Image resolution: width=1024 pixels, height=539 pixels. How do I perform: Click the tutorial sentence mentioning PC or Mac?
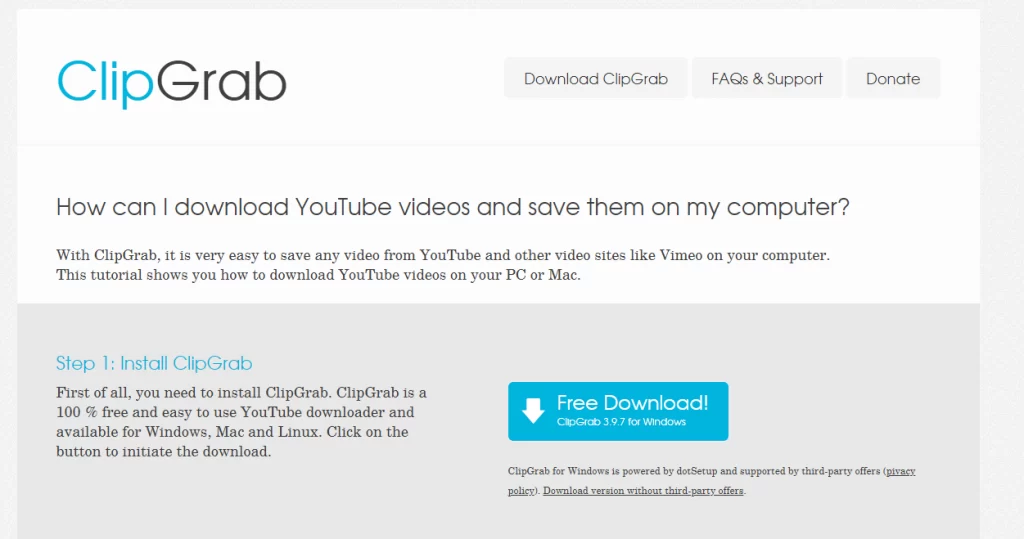pyautogui.click(x=318, y=274)
